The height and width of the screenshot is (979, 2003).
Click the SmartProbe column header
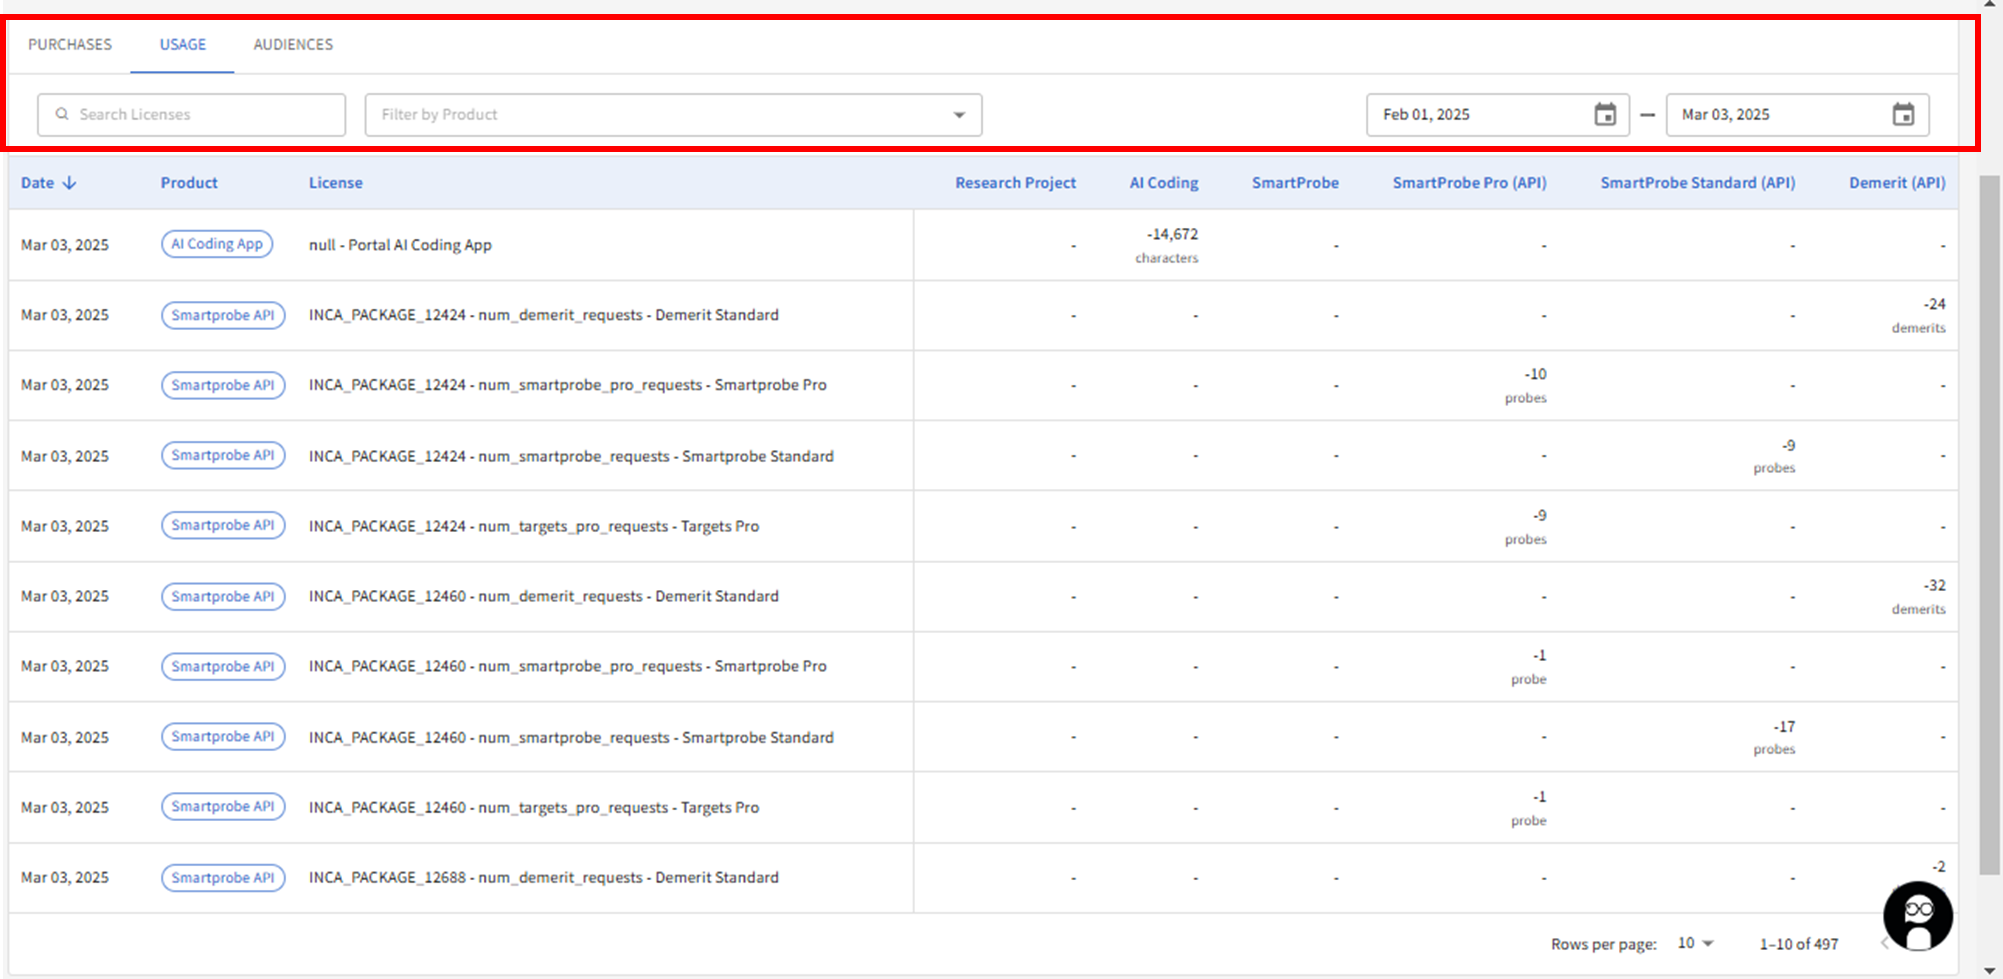coord(1295,183)
